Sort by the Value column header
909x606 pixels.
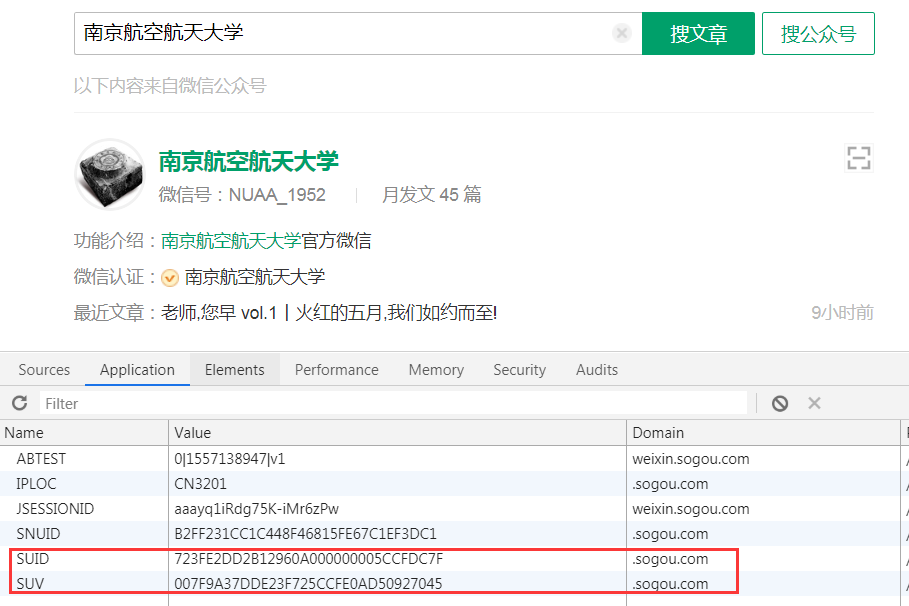point(397,433)
